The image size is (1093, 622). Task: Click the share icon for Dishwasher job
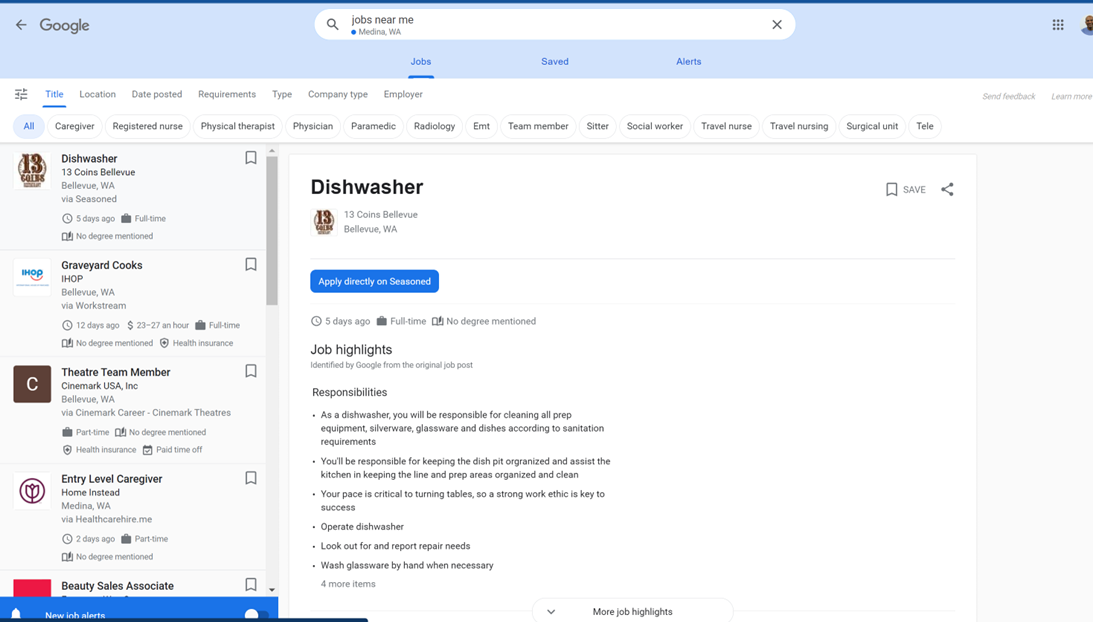[947, 189]
